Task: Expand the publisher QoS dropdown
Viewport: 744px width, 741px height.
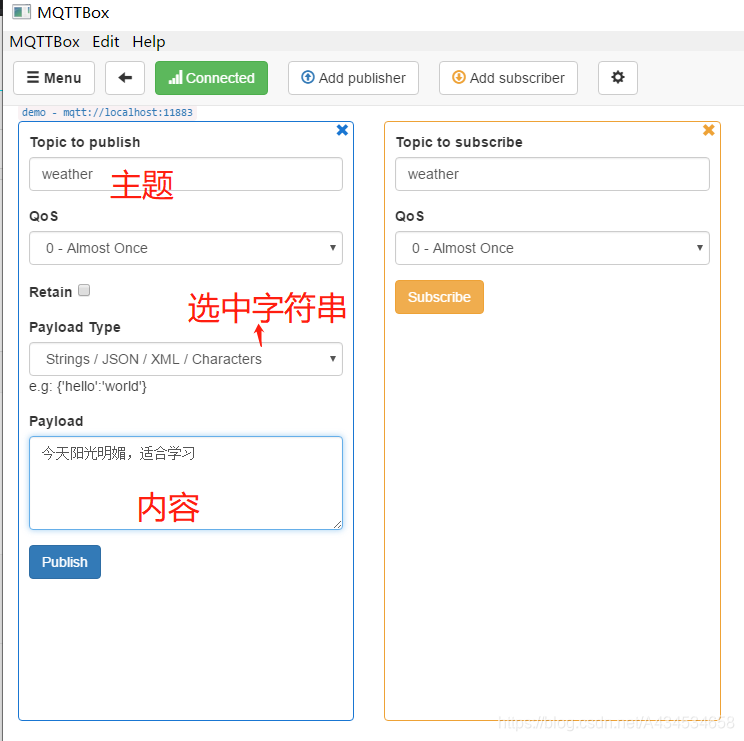Action: (x=186, y=248)
